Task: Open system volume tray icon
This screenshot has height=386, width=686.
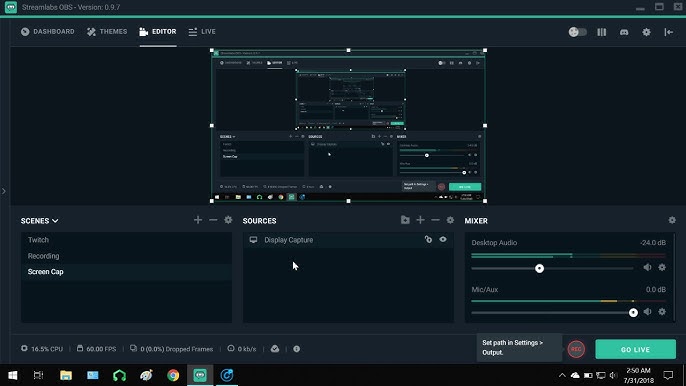Action: click(x=613, y=375)
